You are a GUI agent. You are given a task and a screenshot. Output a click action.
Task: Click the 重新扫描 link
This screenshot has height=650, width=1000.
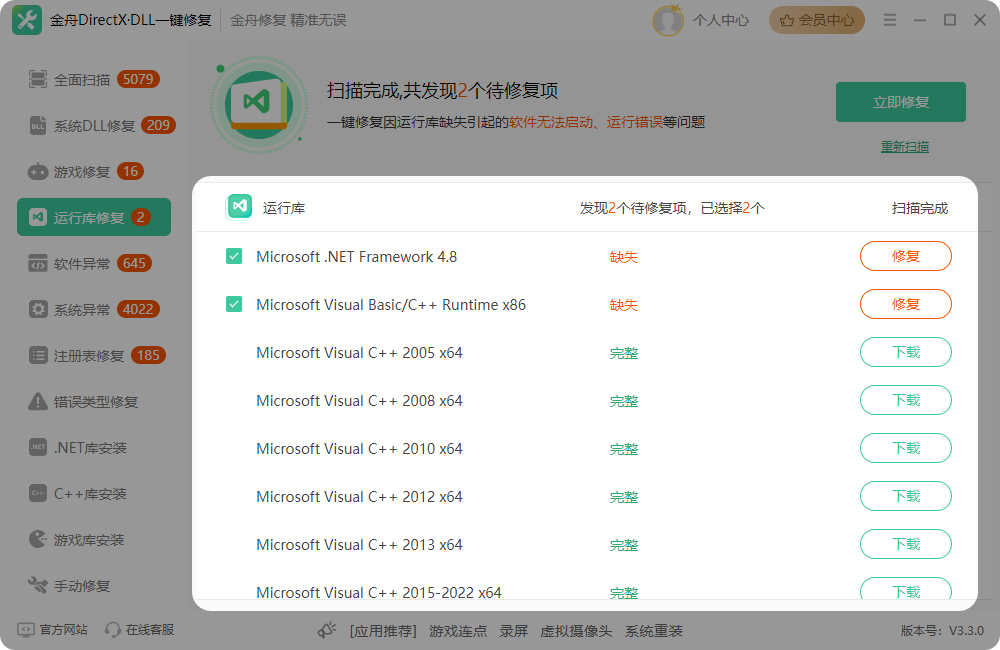coord(904,147)
